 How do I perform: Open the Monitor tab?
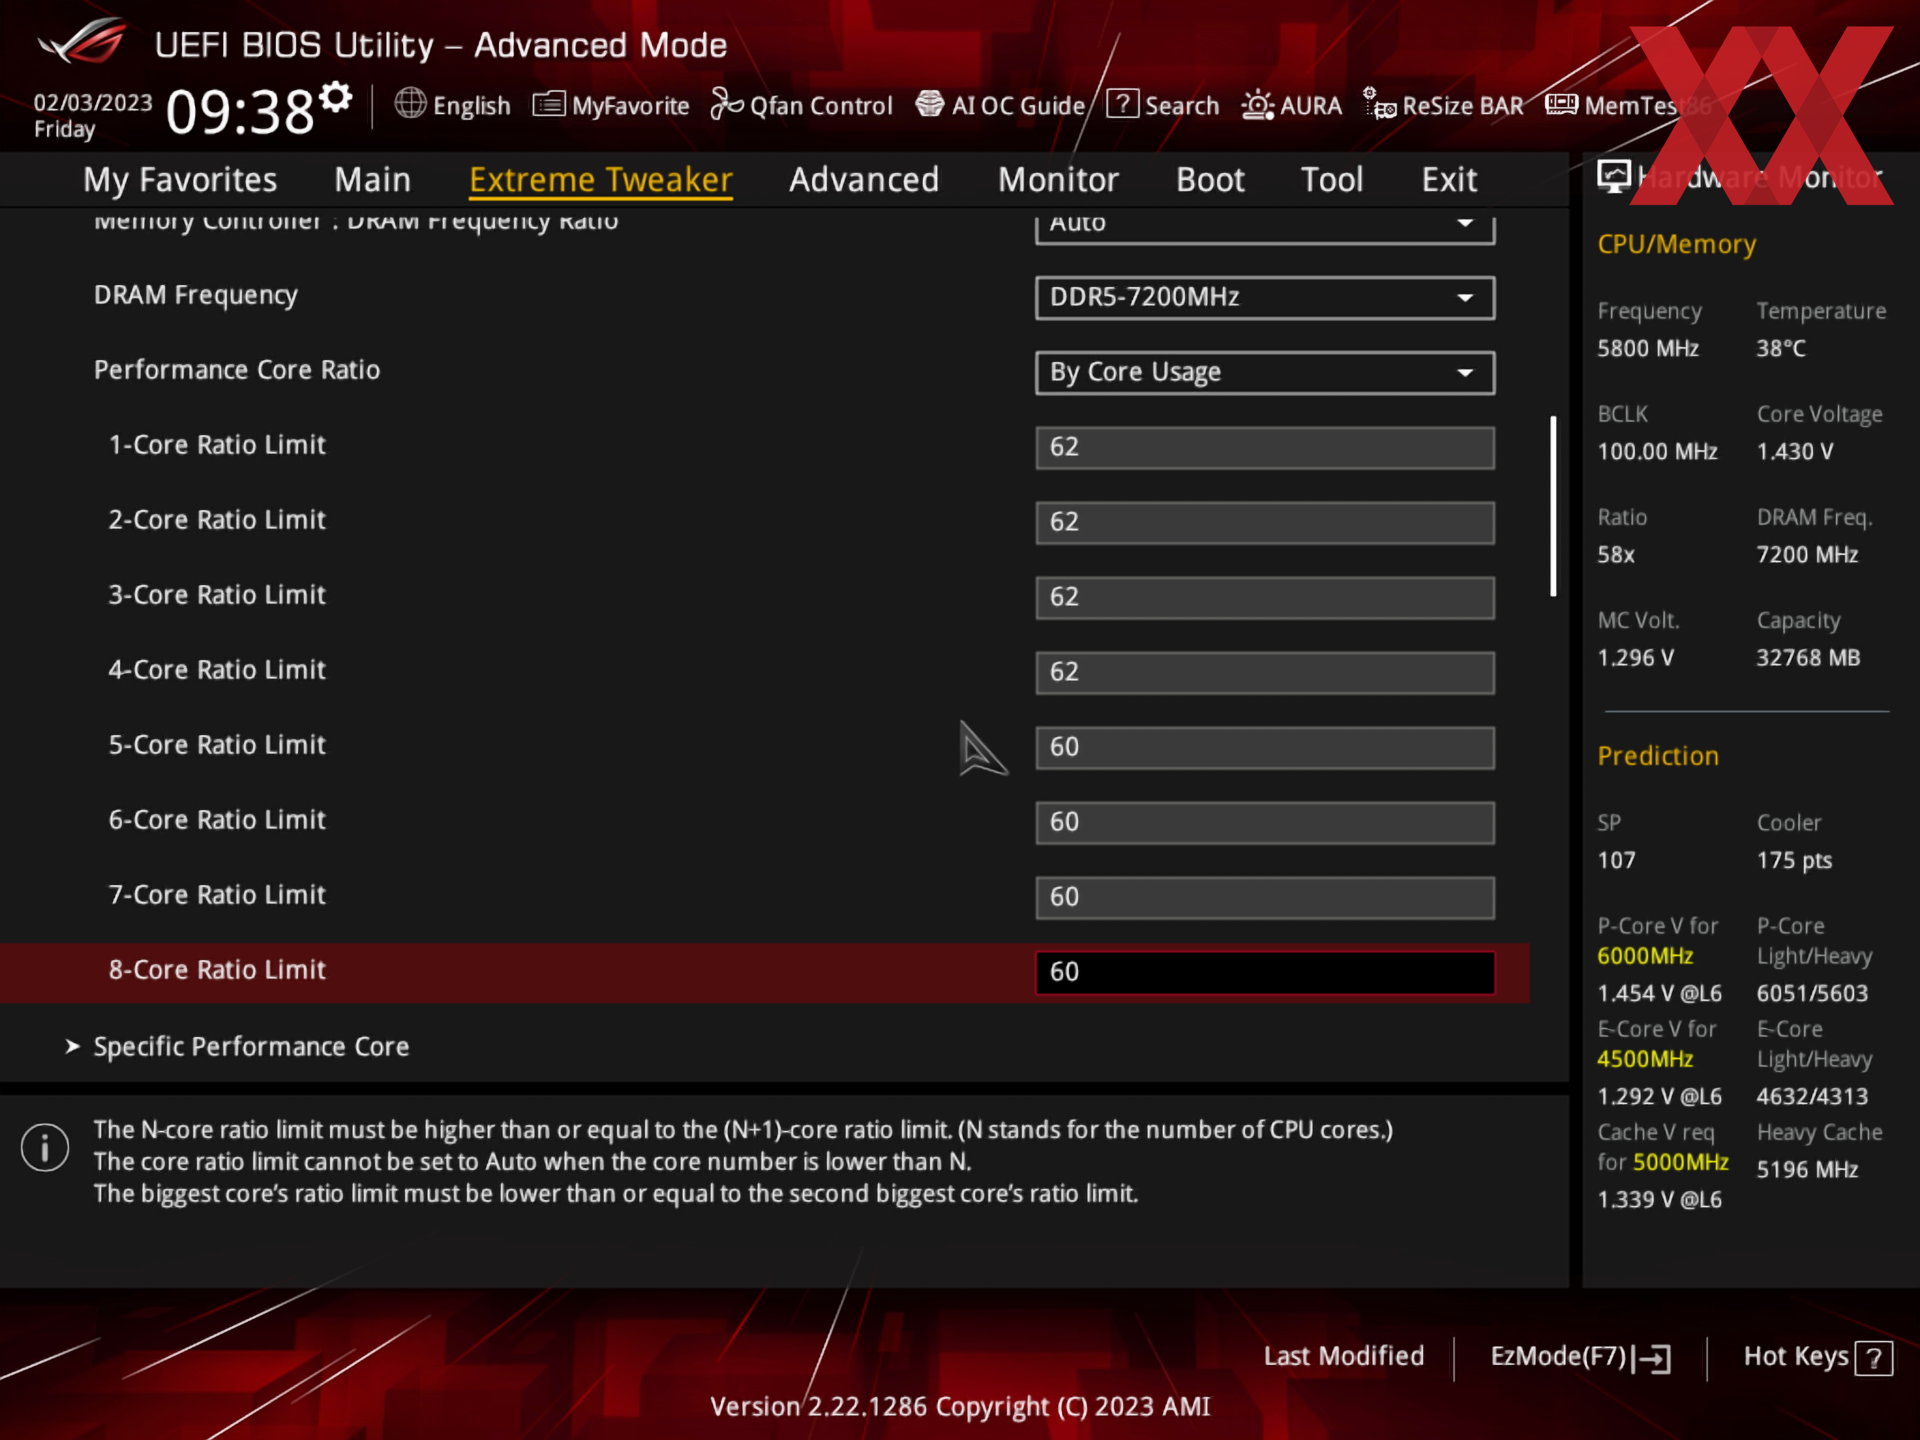point(1058,179)
